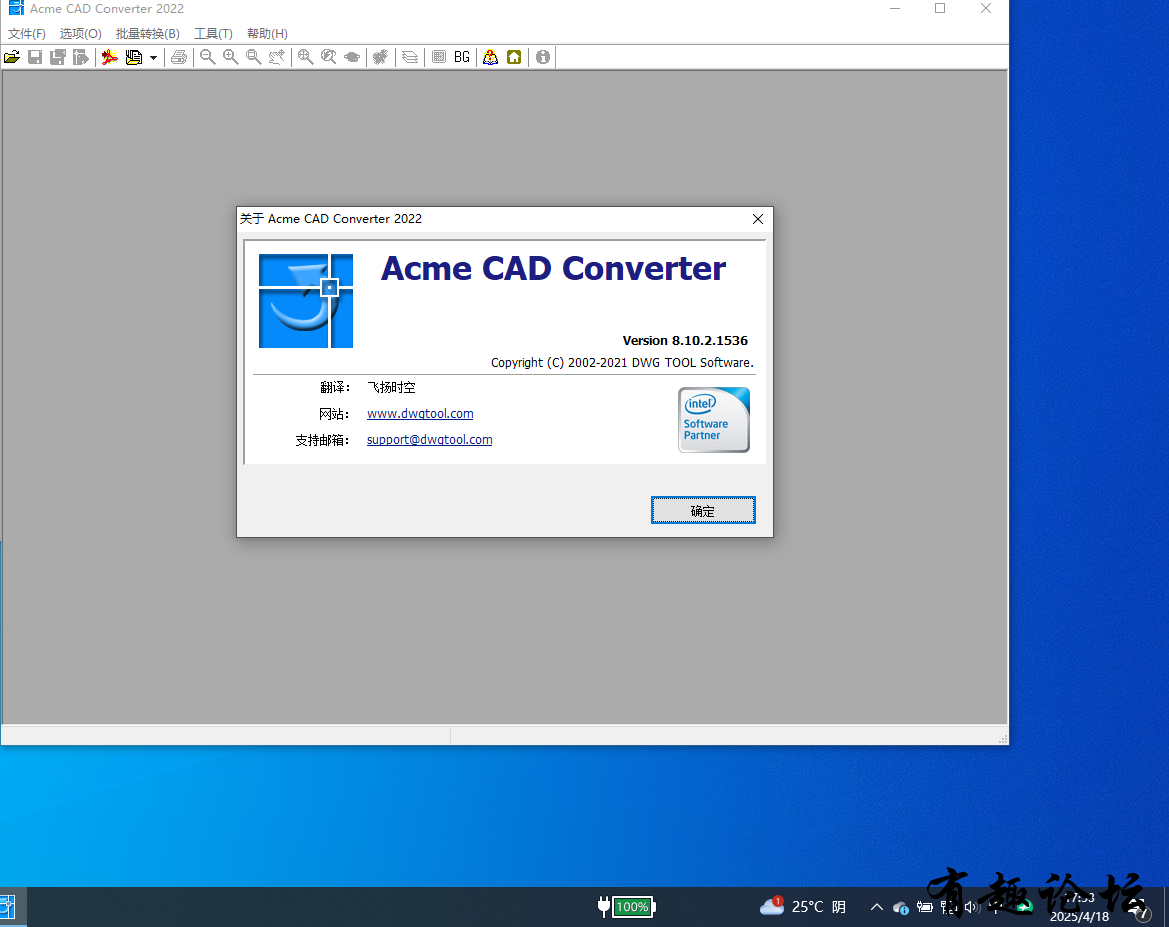Screen dimensions: 1169x927
Task: Open the 选项(O) menu
Action: pyautogui.click(x=81, y=34)
